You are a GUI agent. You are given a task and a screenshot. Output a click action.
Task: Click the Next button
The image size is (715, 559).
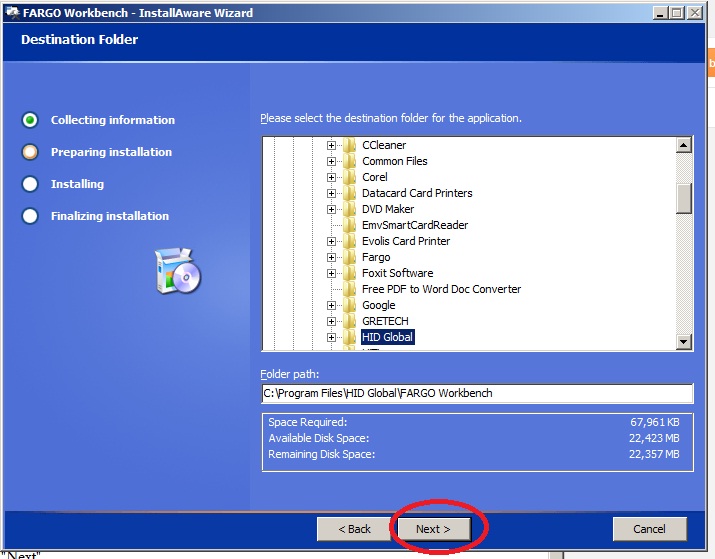(434, 529)
